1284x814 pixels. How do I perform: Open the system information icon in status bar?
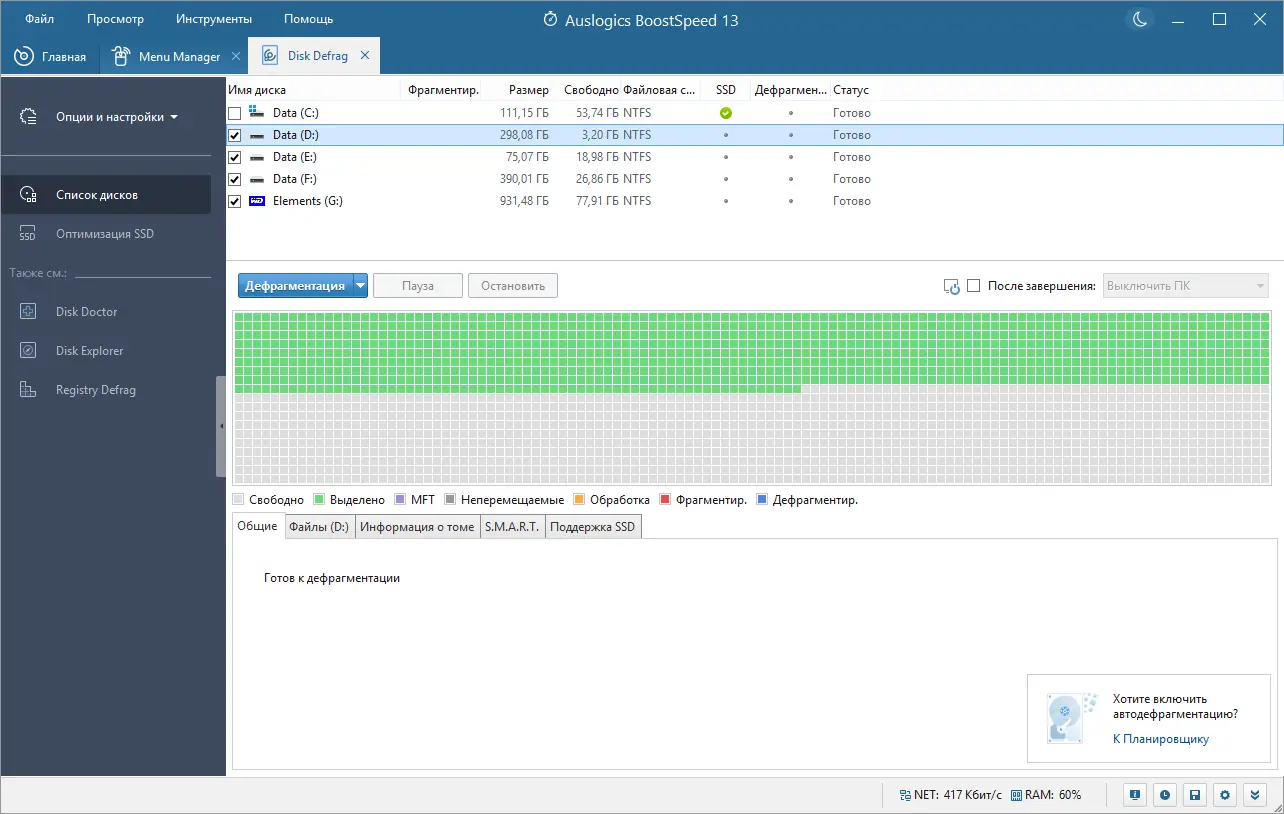pos(1135,795)
